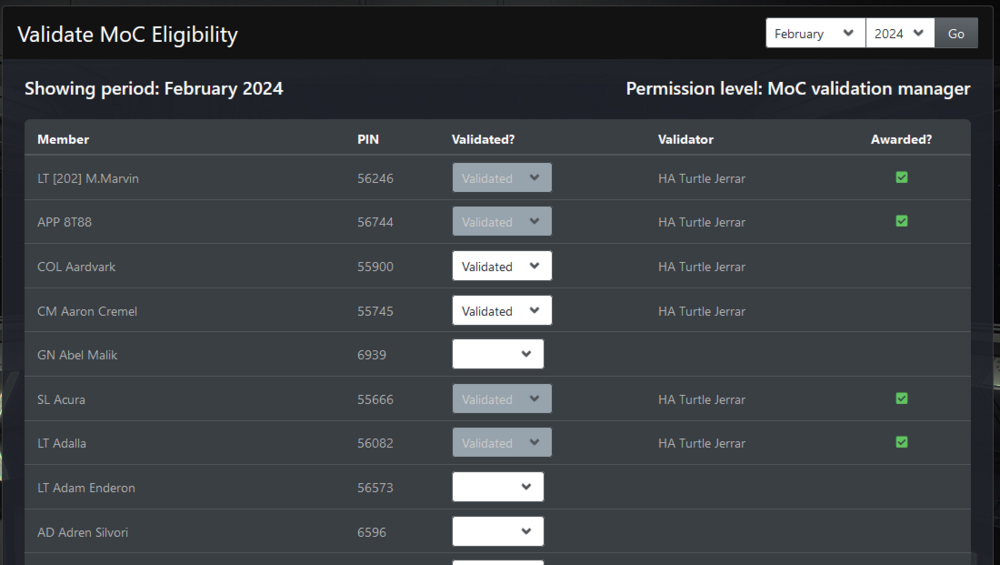The image size is (1000, 565).
Task: Toggle Awarded checkbox for APP 8T88
Action: click(901, 222)
